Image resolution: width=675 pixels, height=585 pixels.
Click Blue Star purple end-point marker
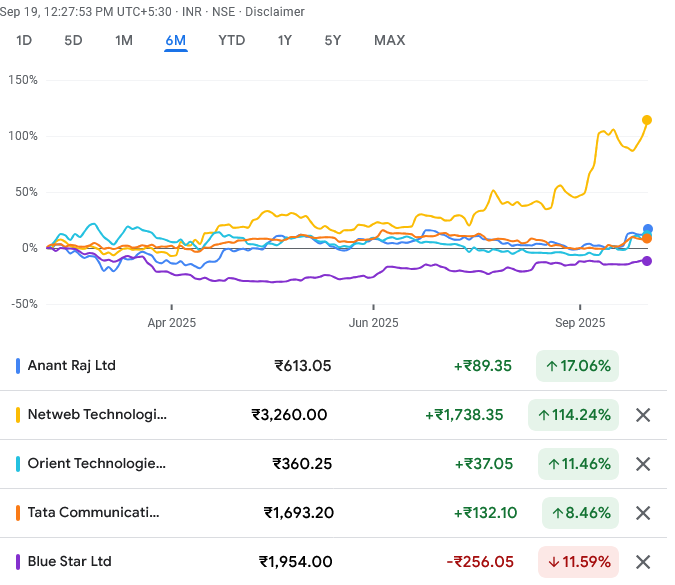click(647, 261)
